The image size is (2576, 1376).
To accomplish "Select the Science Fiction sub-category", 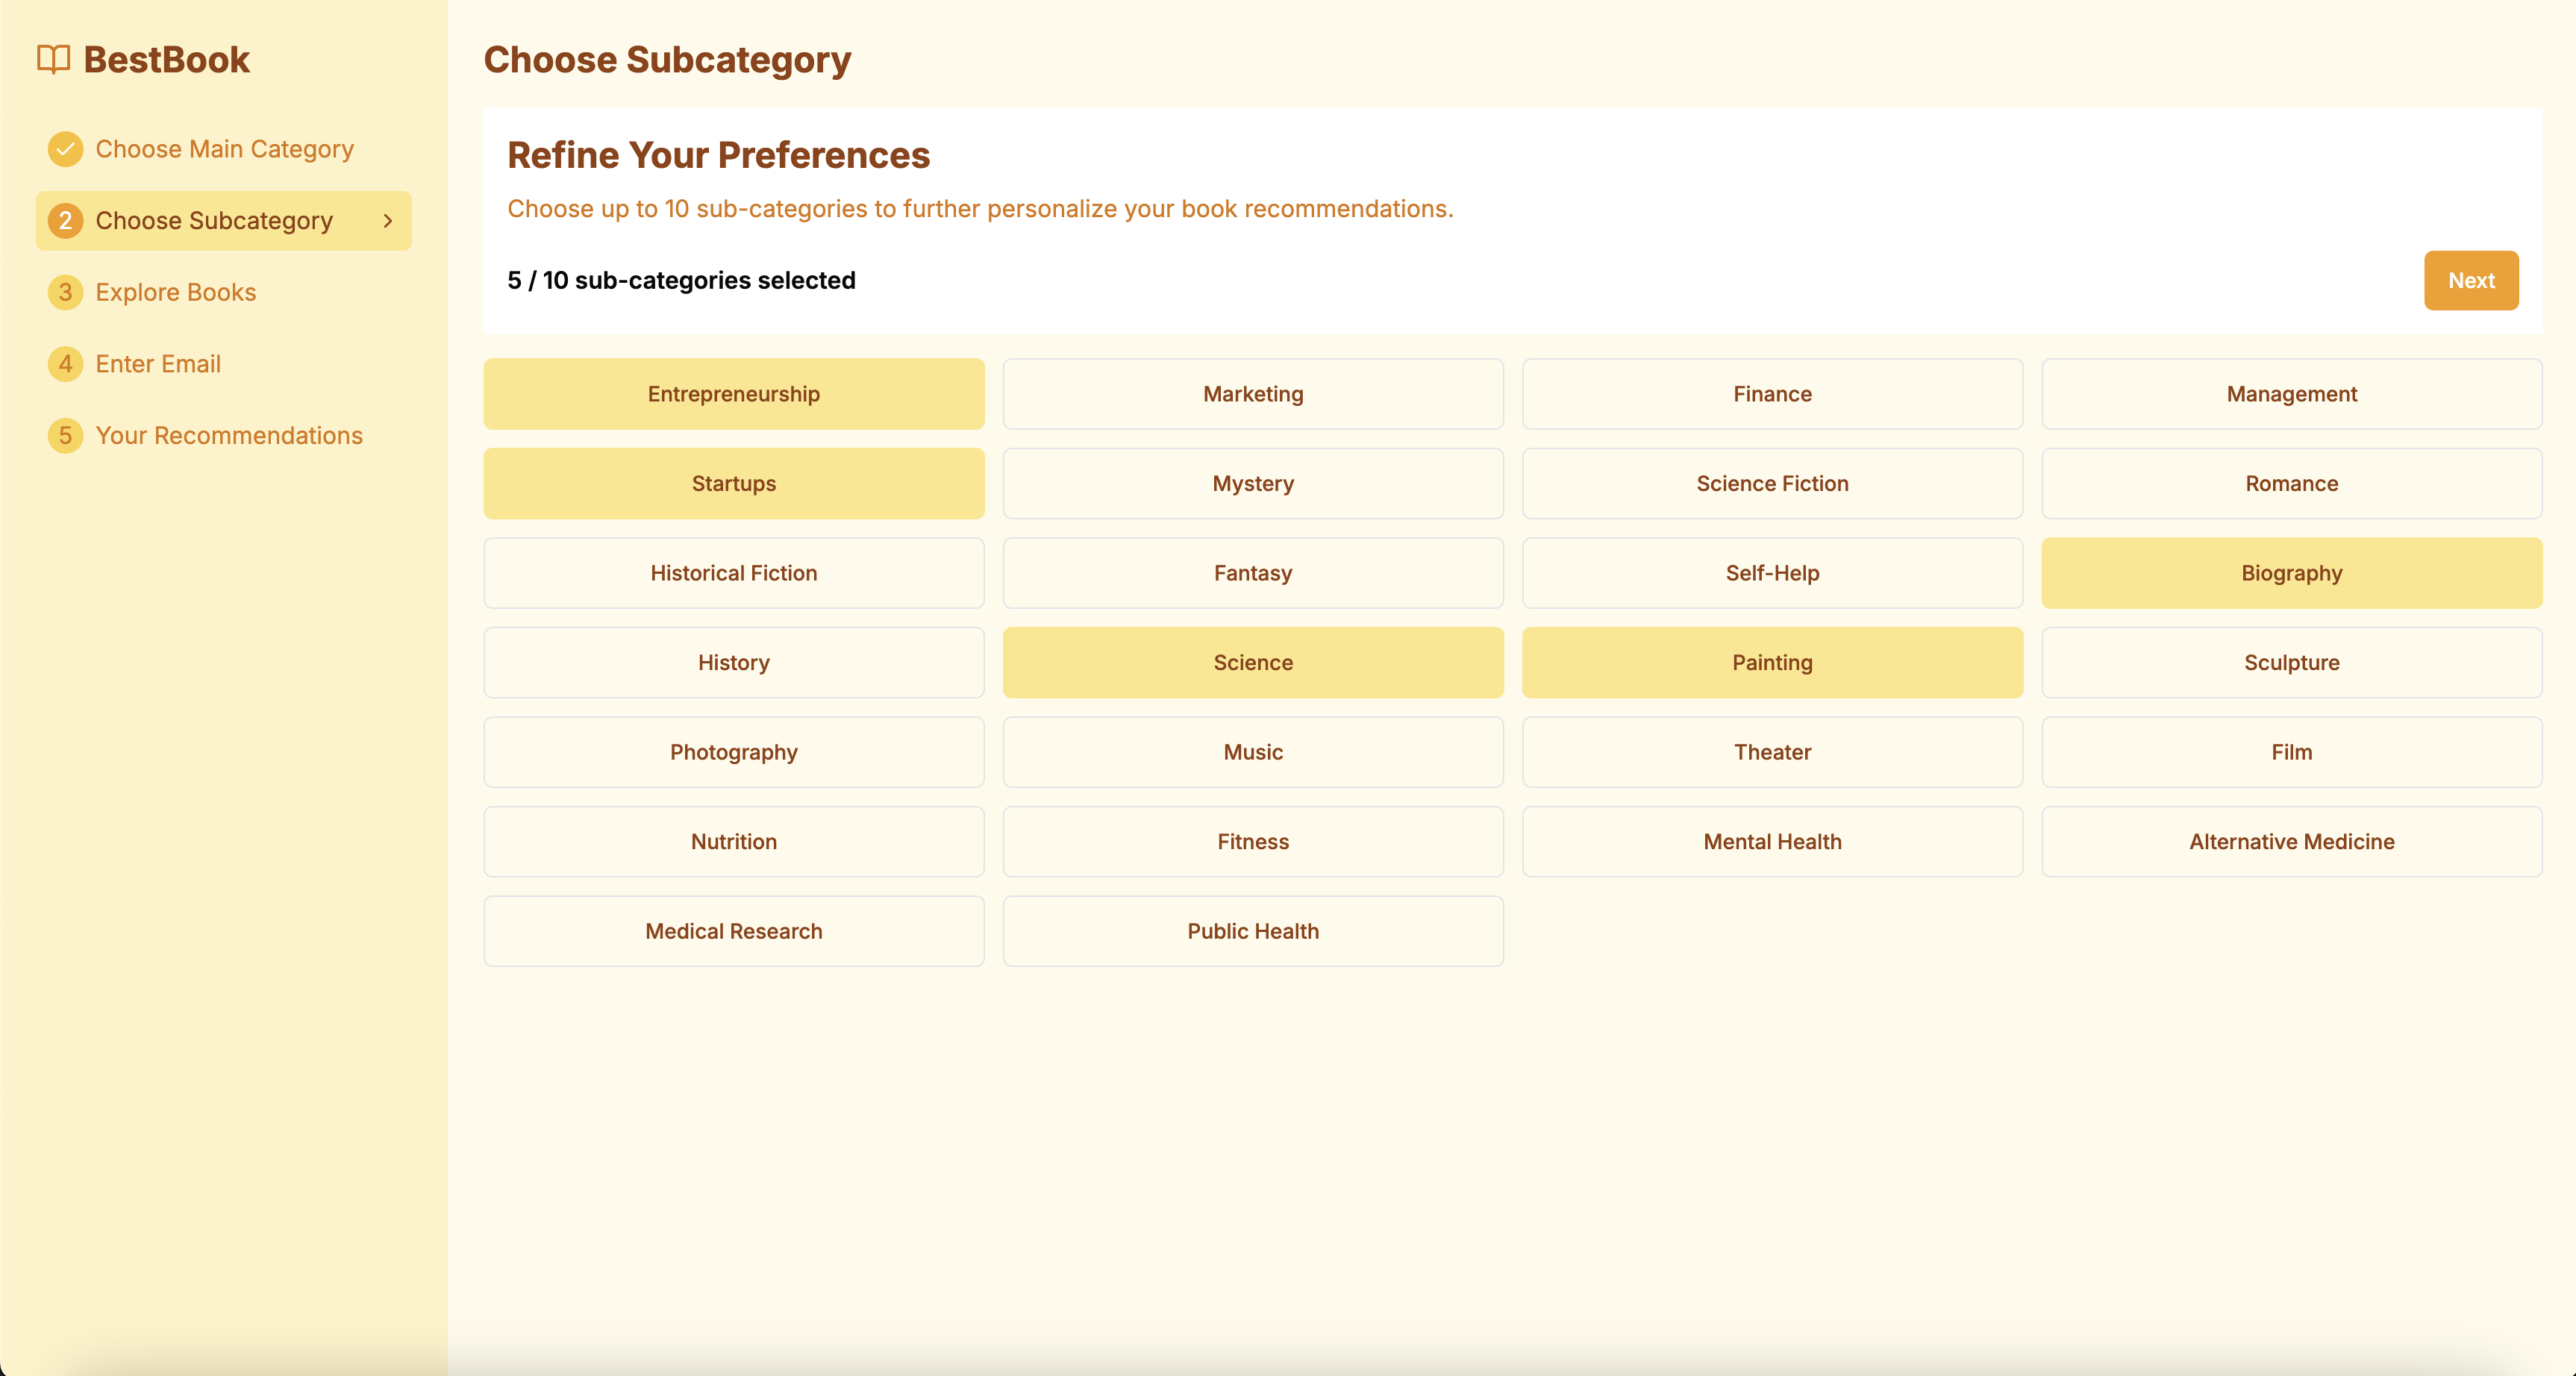I will [x=1771, y=483].
